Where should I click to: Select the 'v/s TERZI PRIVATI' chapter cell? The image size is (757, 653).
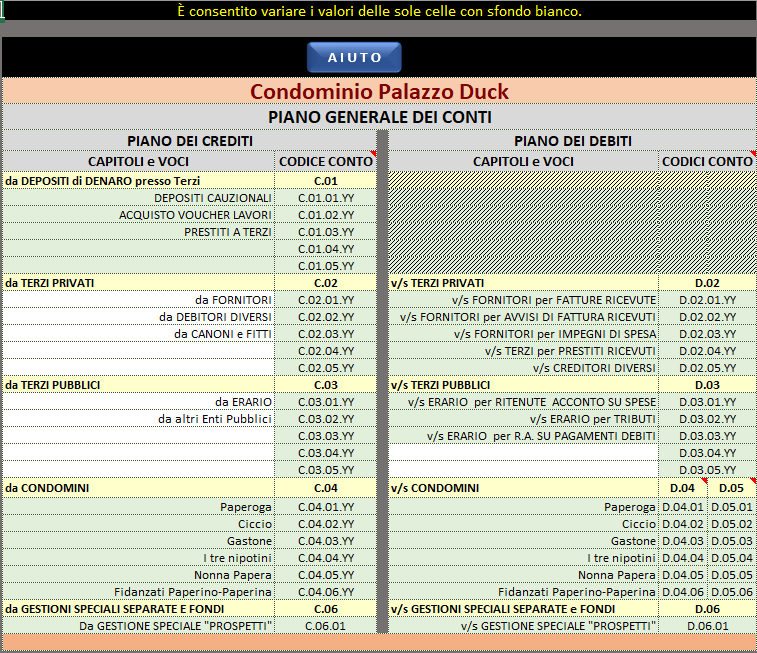[523, 283]
